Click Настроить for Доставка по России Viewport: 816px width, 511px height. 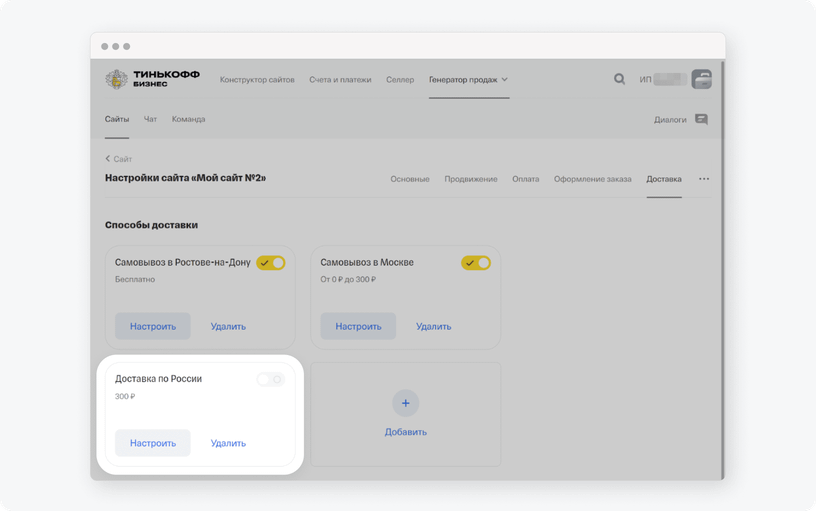153,443
